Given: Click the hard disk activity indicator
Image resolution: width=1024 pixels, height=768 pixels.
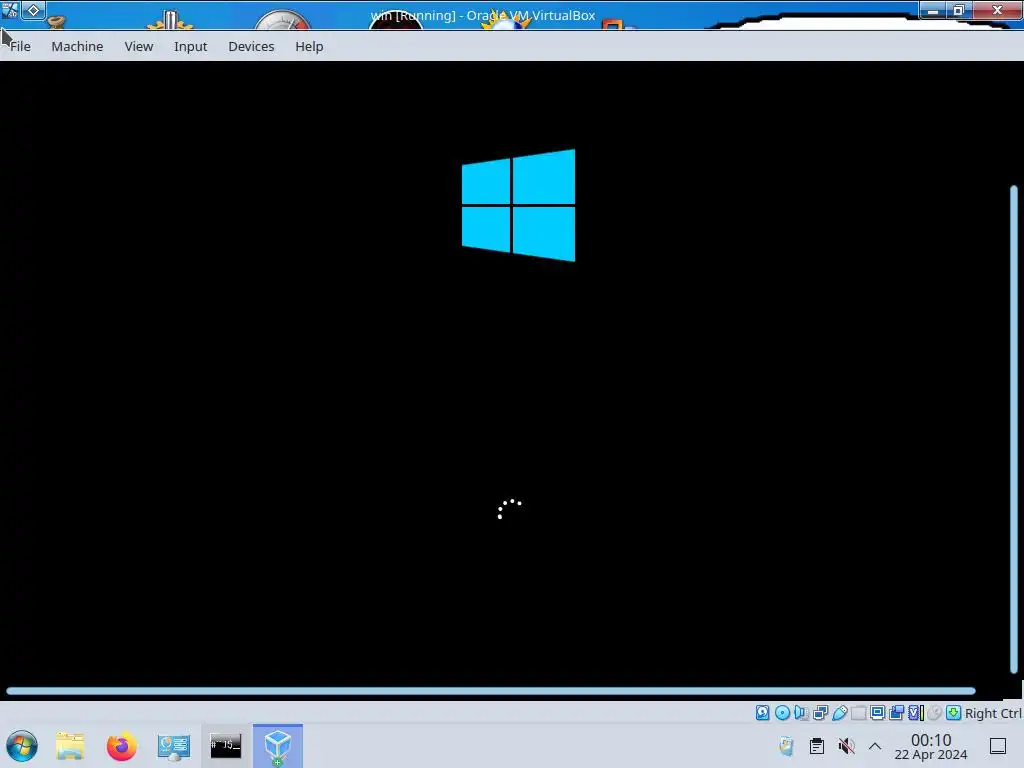Looking at the screenshot, I should pos(762,712).
